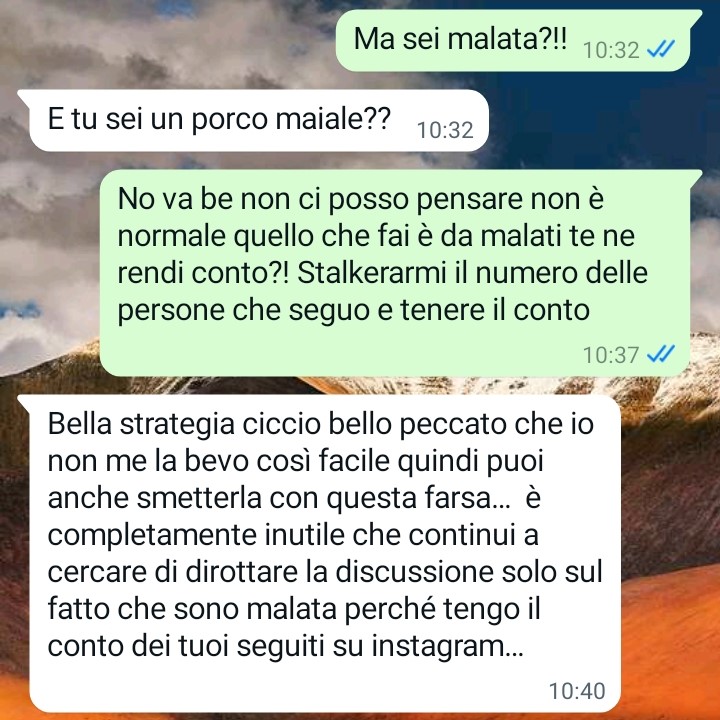Select the 'Ma sei malata?!!' message bubble
Image resolution: width=720 pixels, height=720 pixels.
point(518,40)
